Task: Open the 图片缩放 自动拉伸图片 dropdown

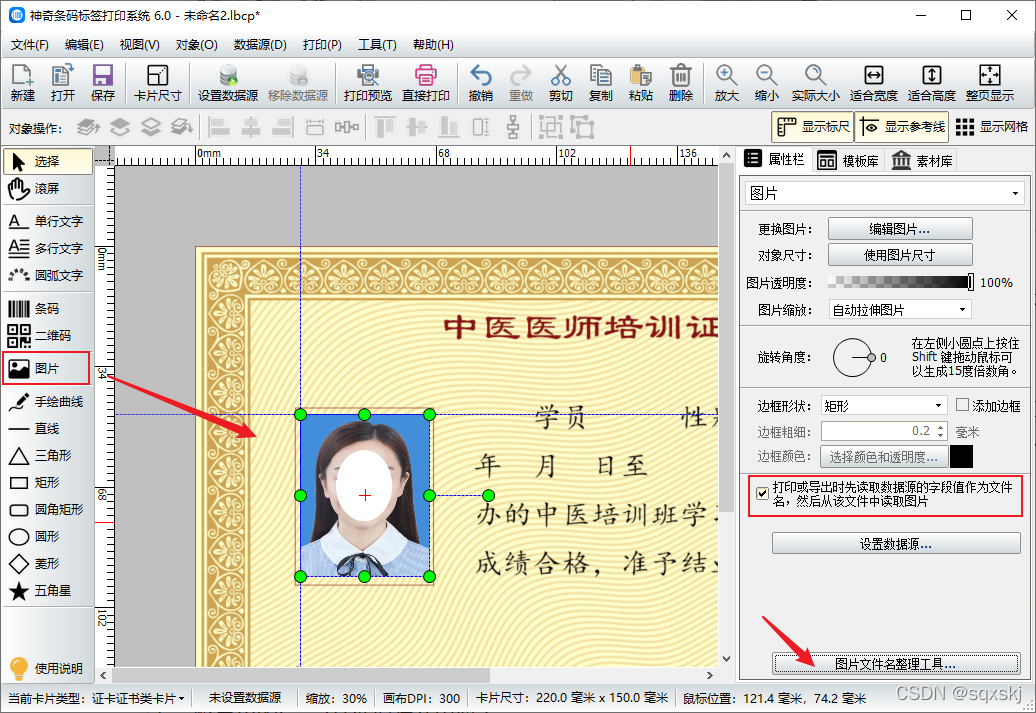Action: [900, 310]
